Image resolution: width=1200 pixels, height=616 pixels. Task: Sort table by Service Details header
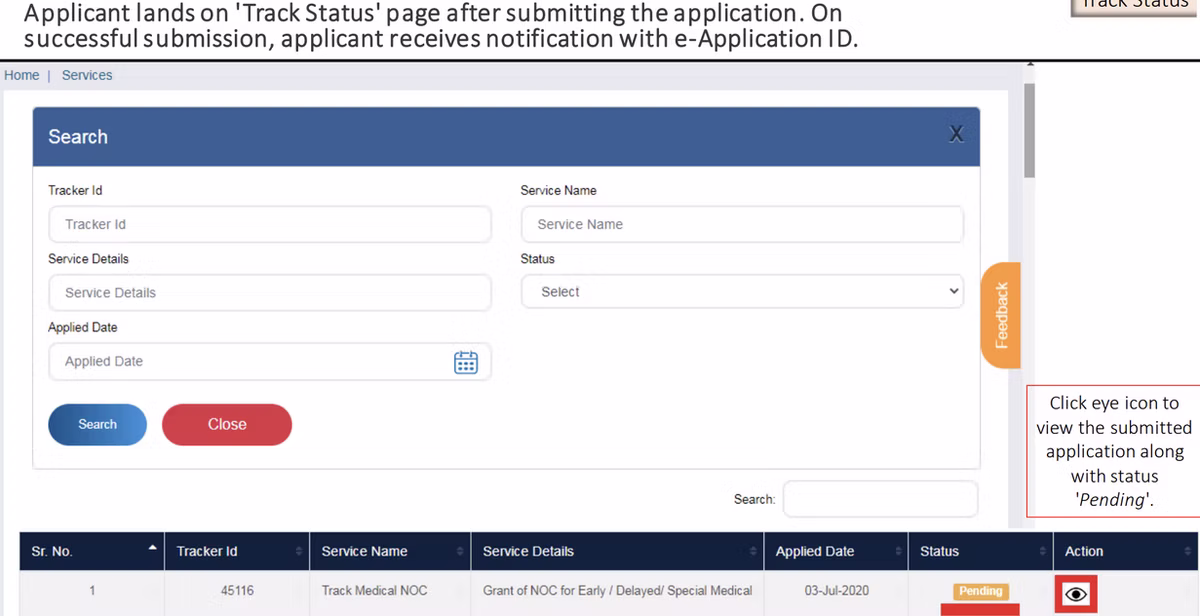tap(617, 551)
